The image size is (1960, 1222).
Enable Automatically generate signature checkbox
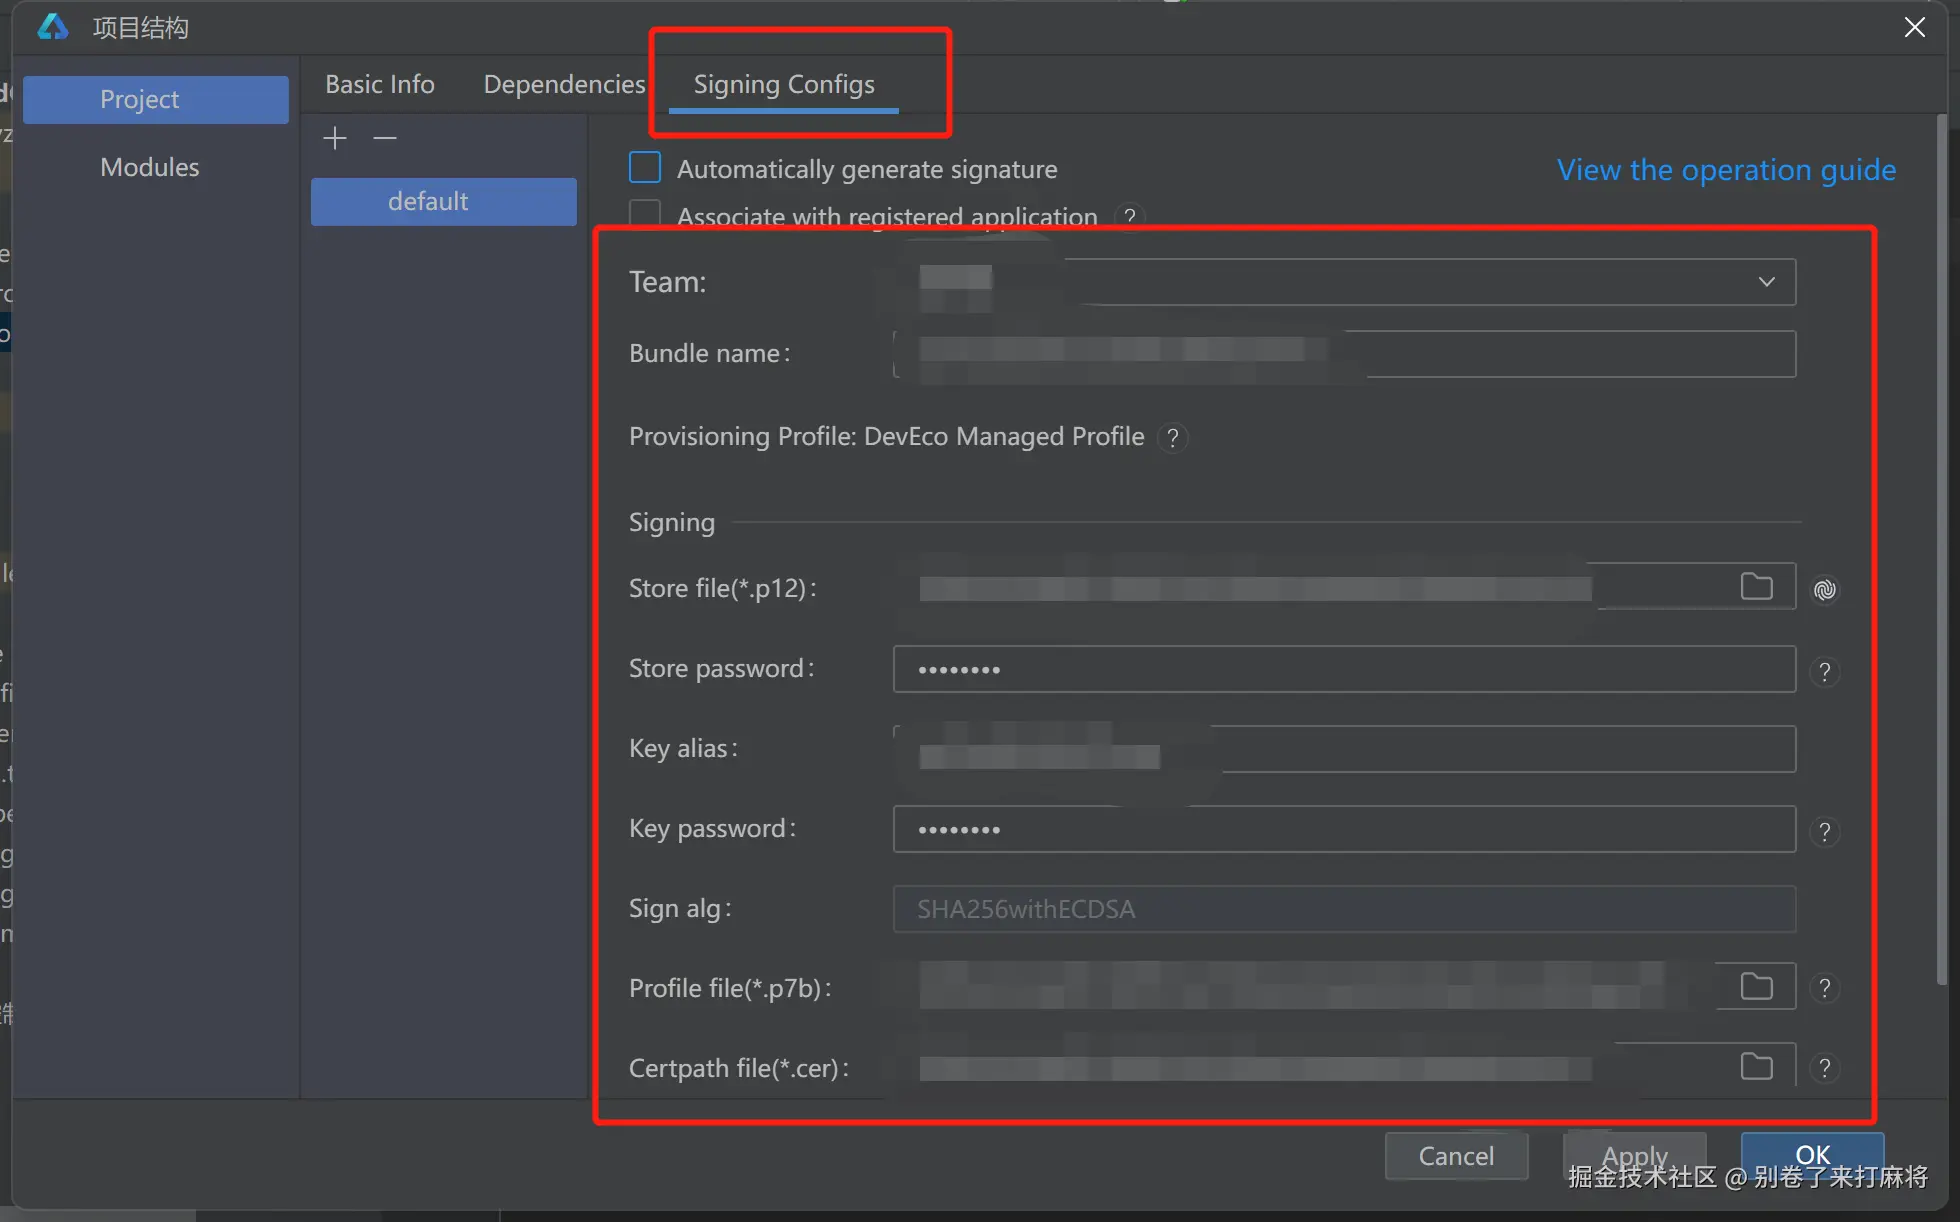point(645,168)
